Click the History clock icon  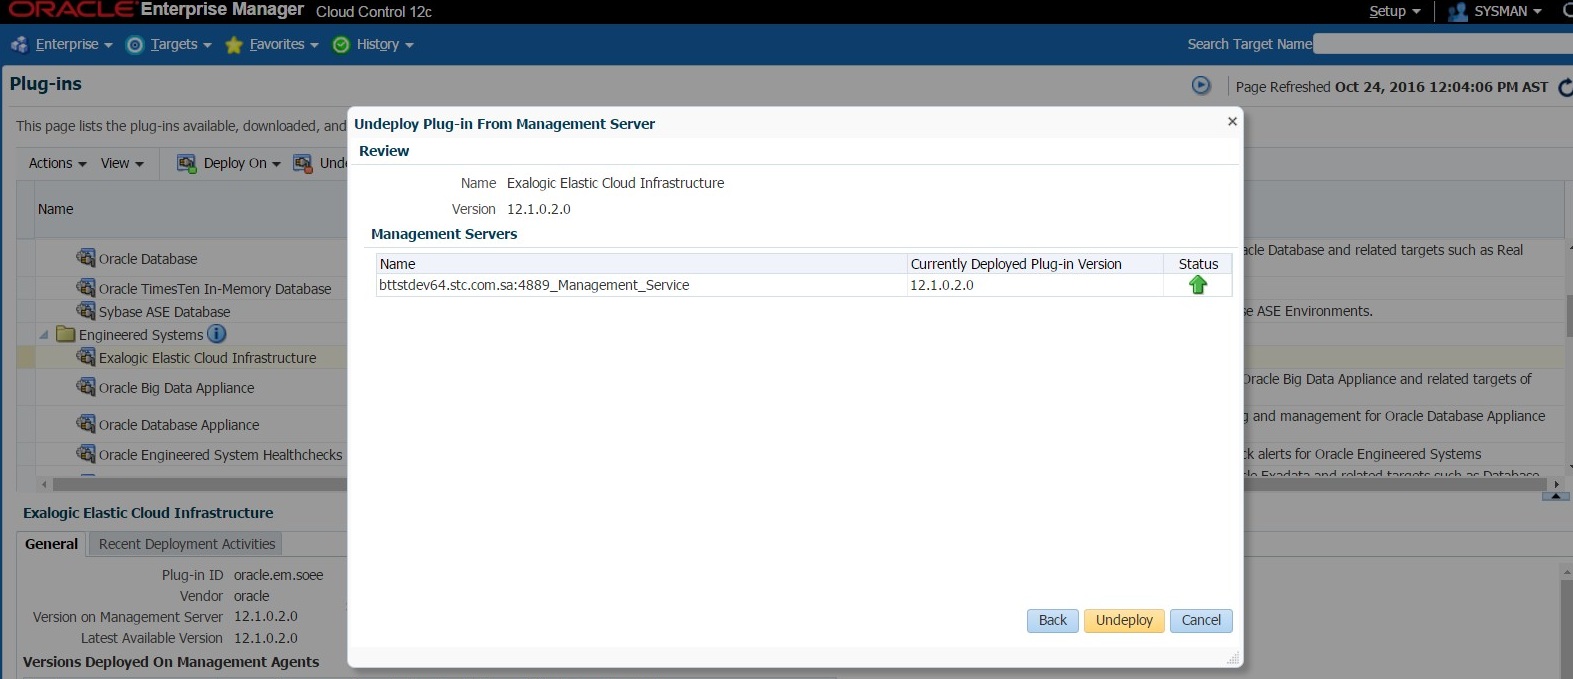click(341, 44)
